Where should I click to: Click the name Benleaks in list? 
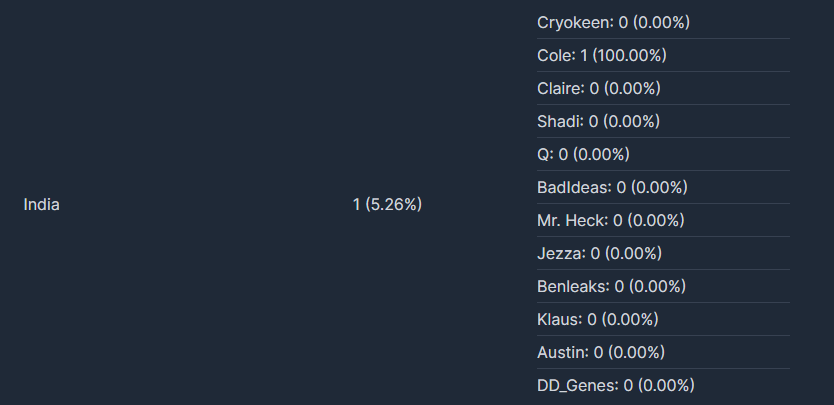coord(572,286)
